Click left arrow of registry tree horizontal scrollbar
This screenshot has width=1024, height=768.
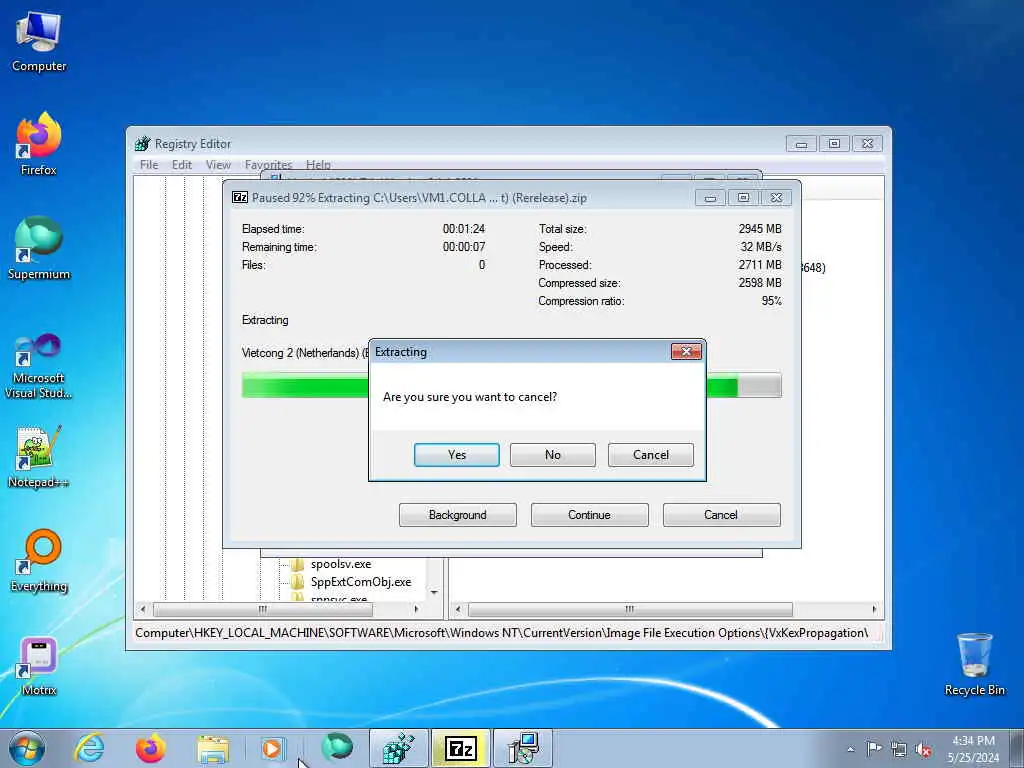[x=143, y=609]
